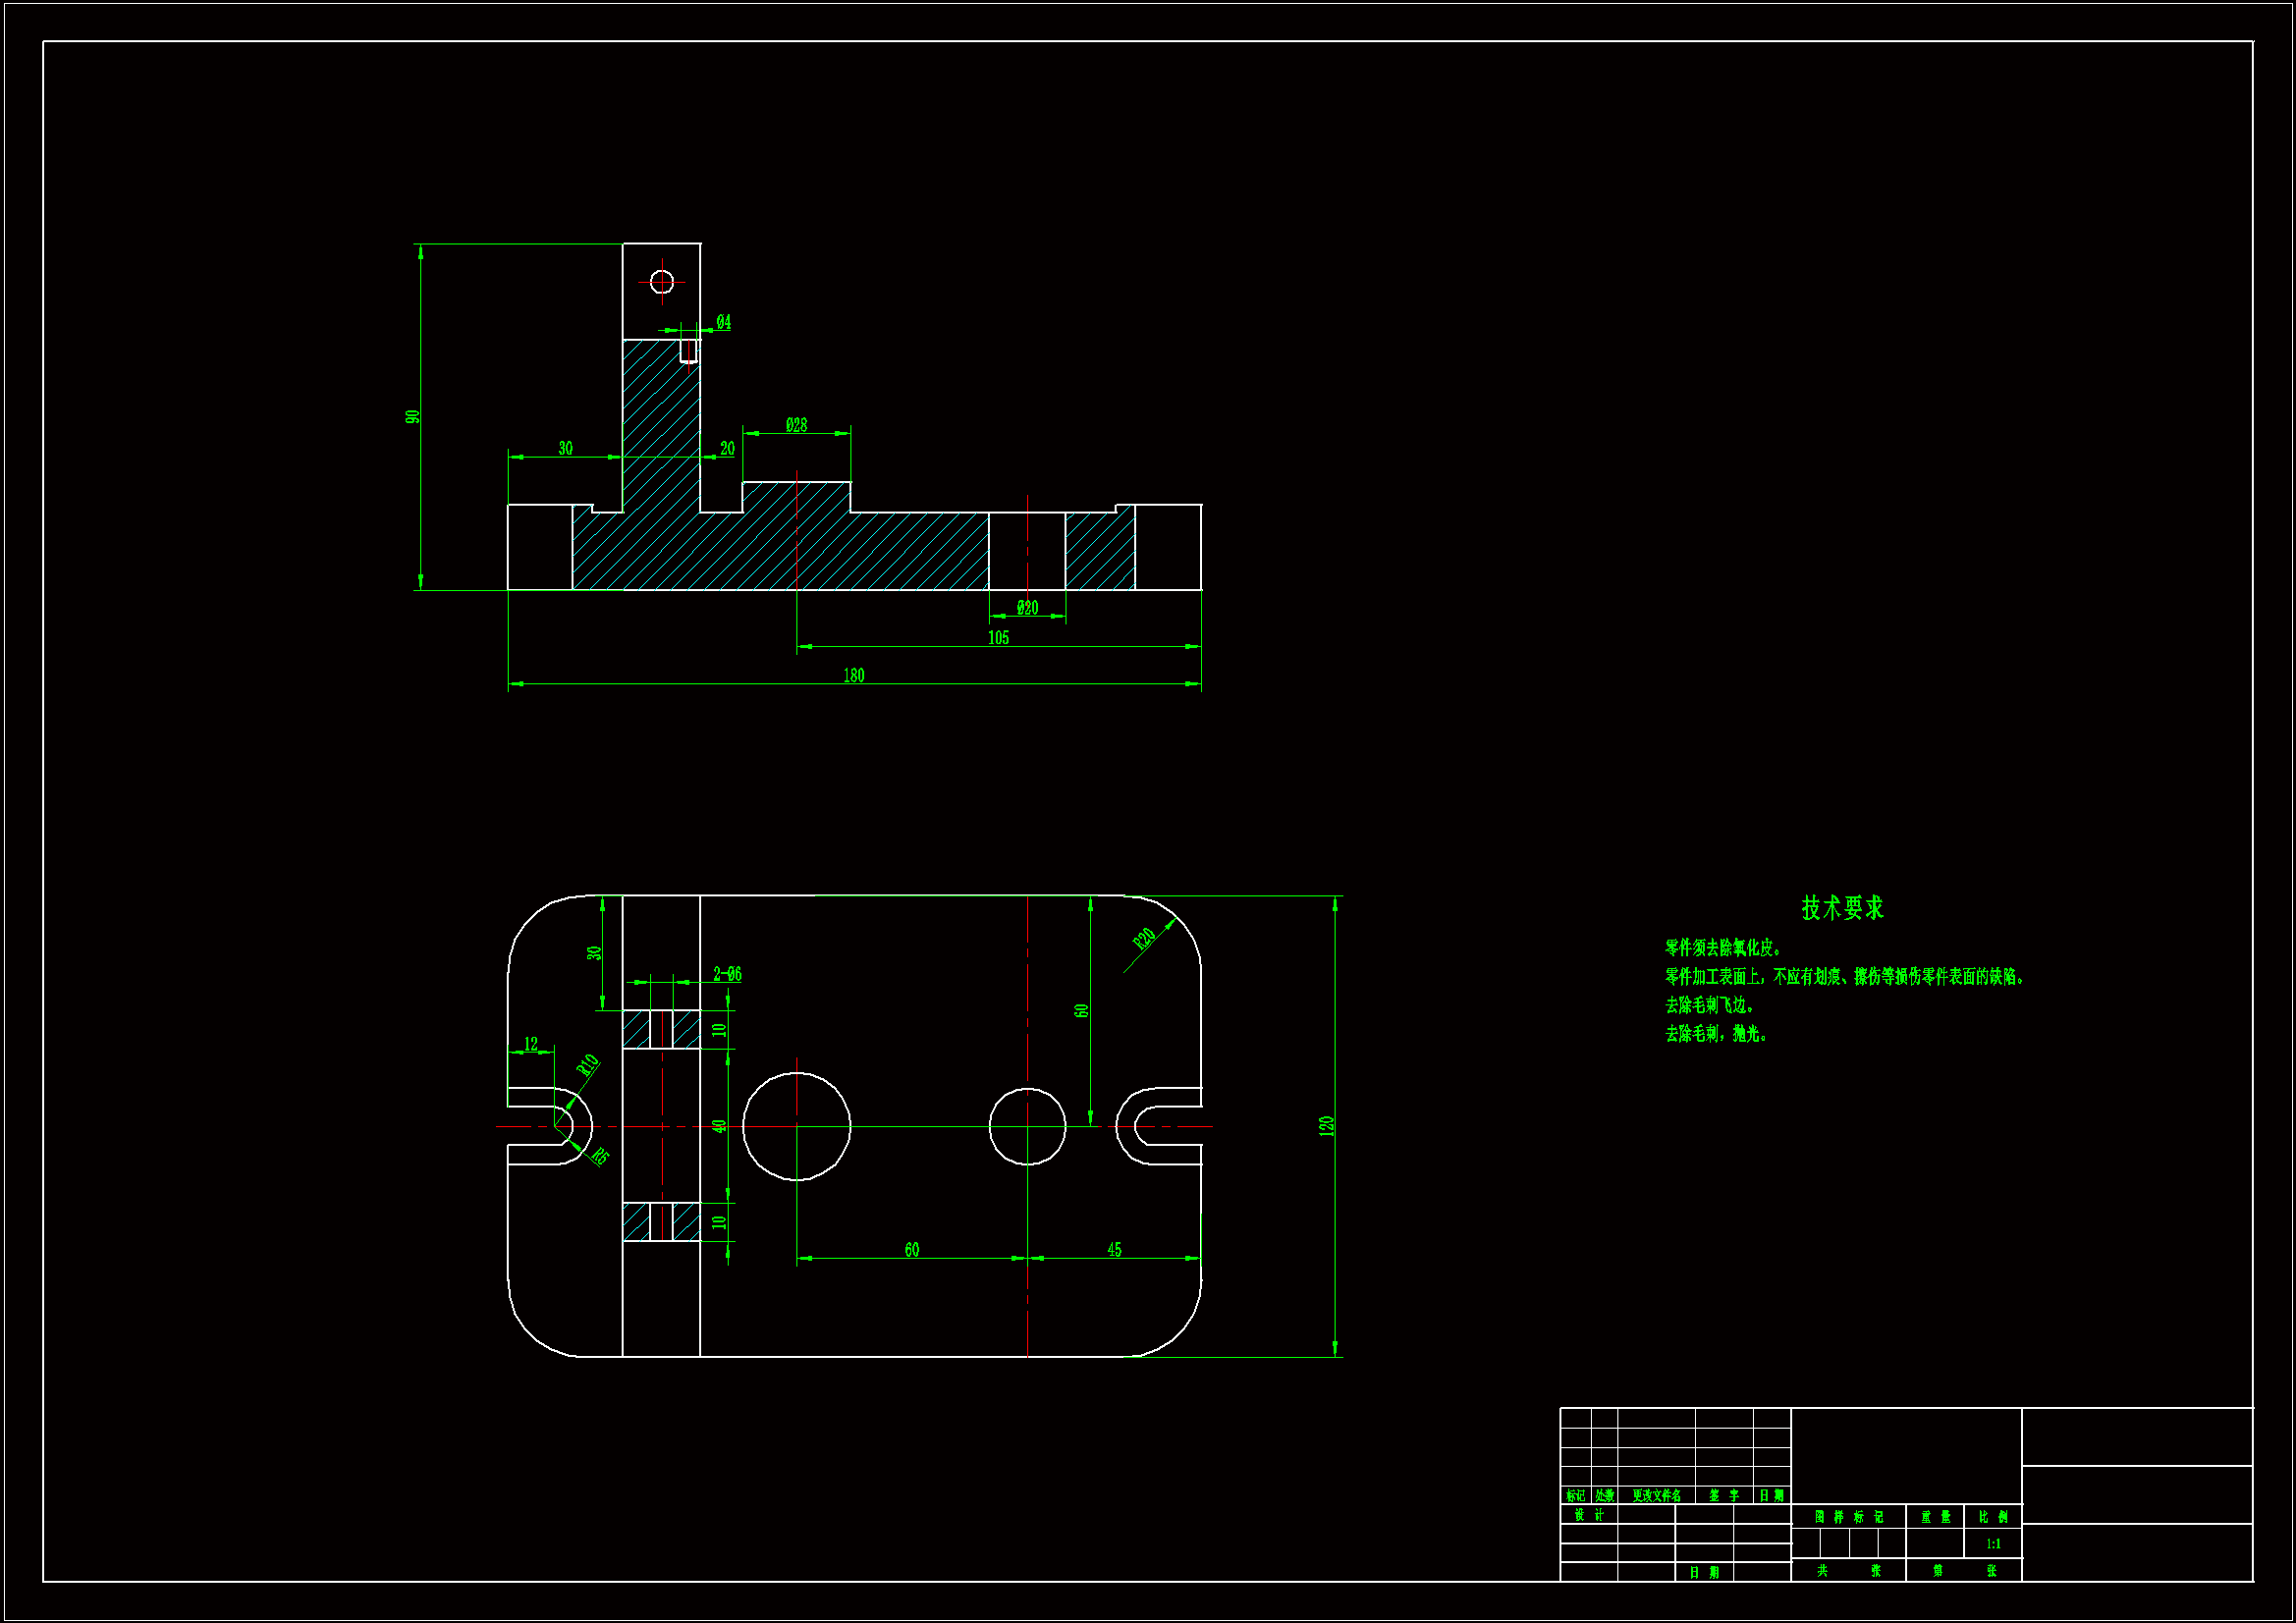Select the small circle atop the vertical post
Viewport: 2296px width, 1623px height.
pyautogui.click(x=662, y=282)
